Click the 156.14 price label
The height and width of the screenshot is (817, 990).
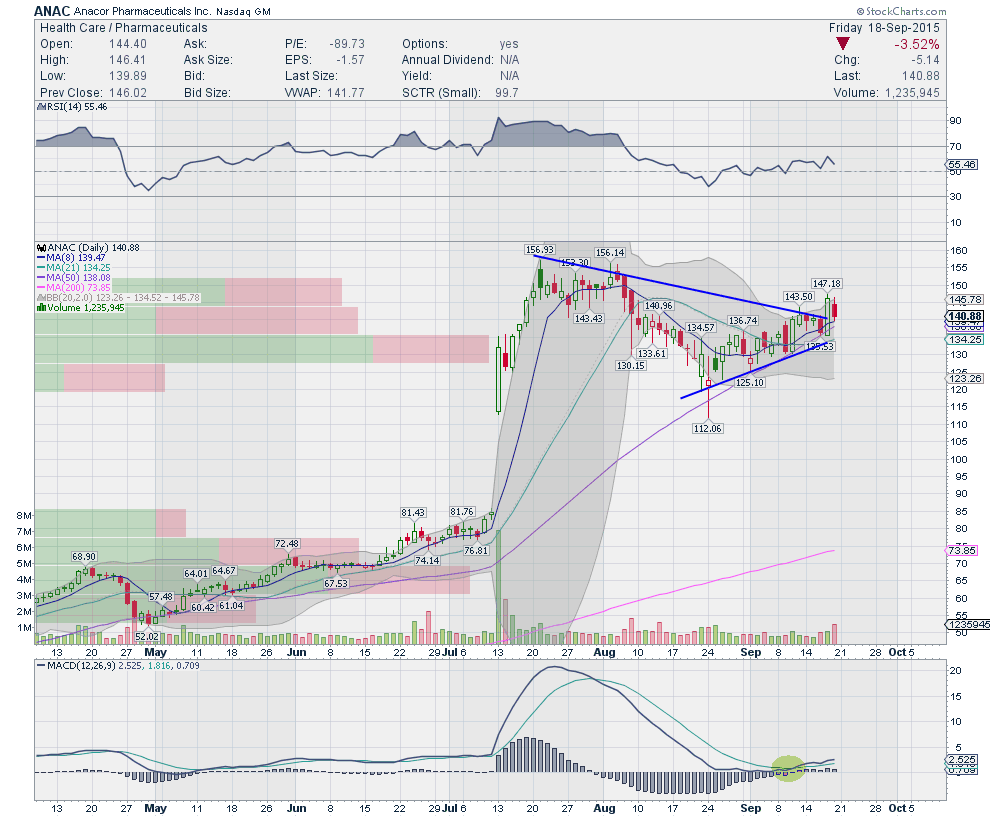pos(610,253)
